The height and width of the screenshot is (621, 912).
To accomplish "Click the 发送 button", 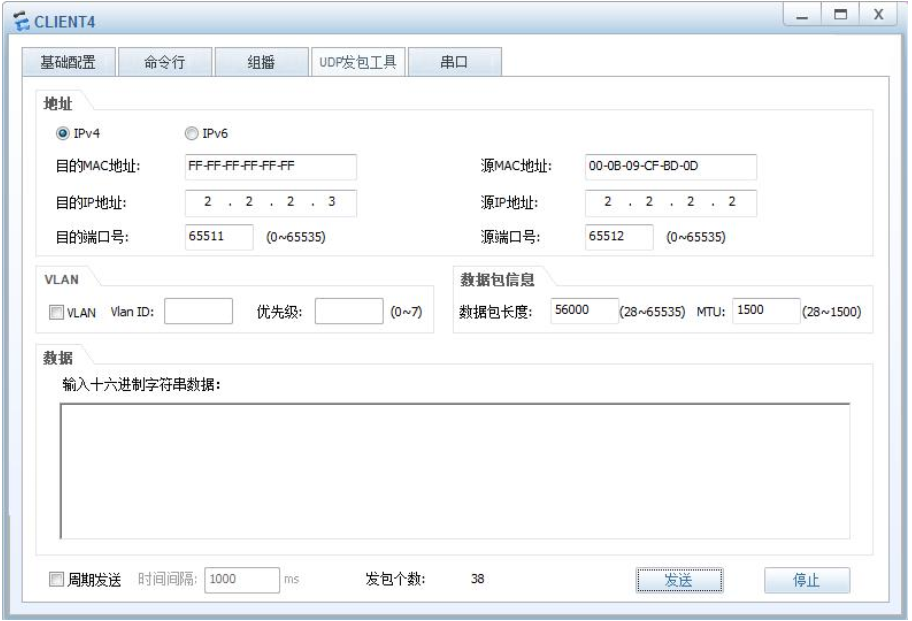I will click(679, 580).
